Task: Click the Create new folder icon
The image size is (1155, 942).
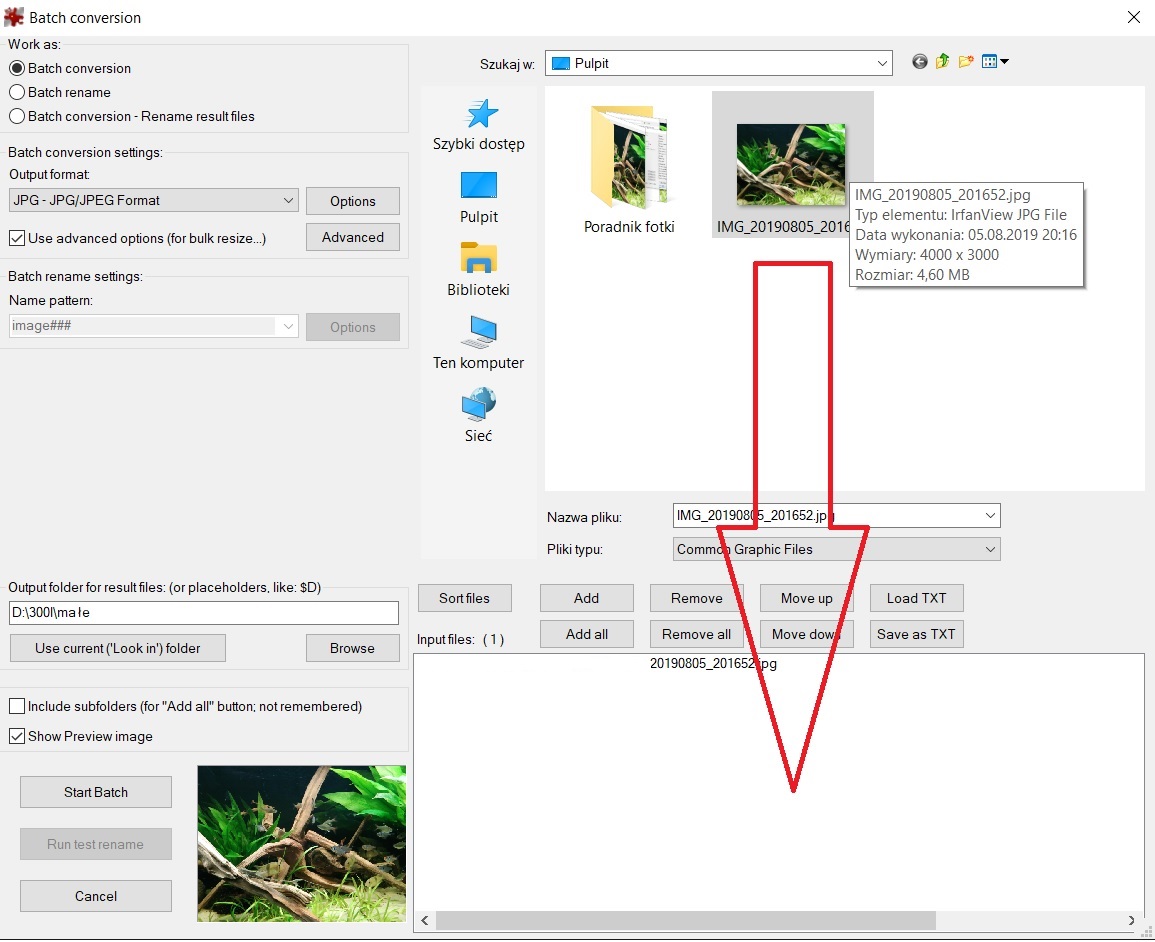Action: pyautogui.click(x=966, y=62)
